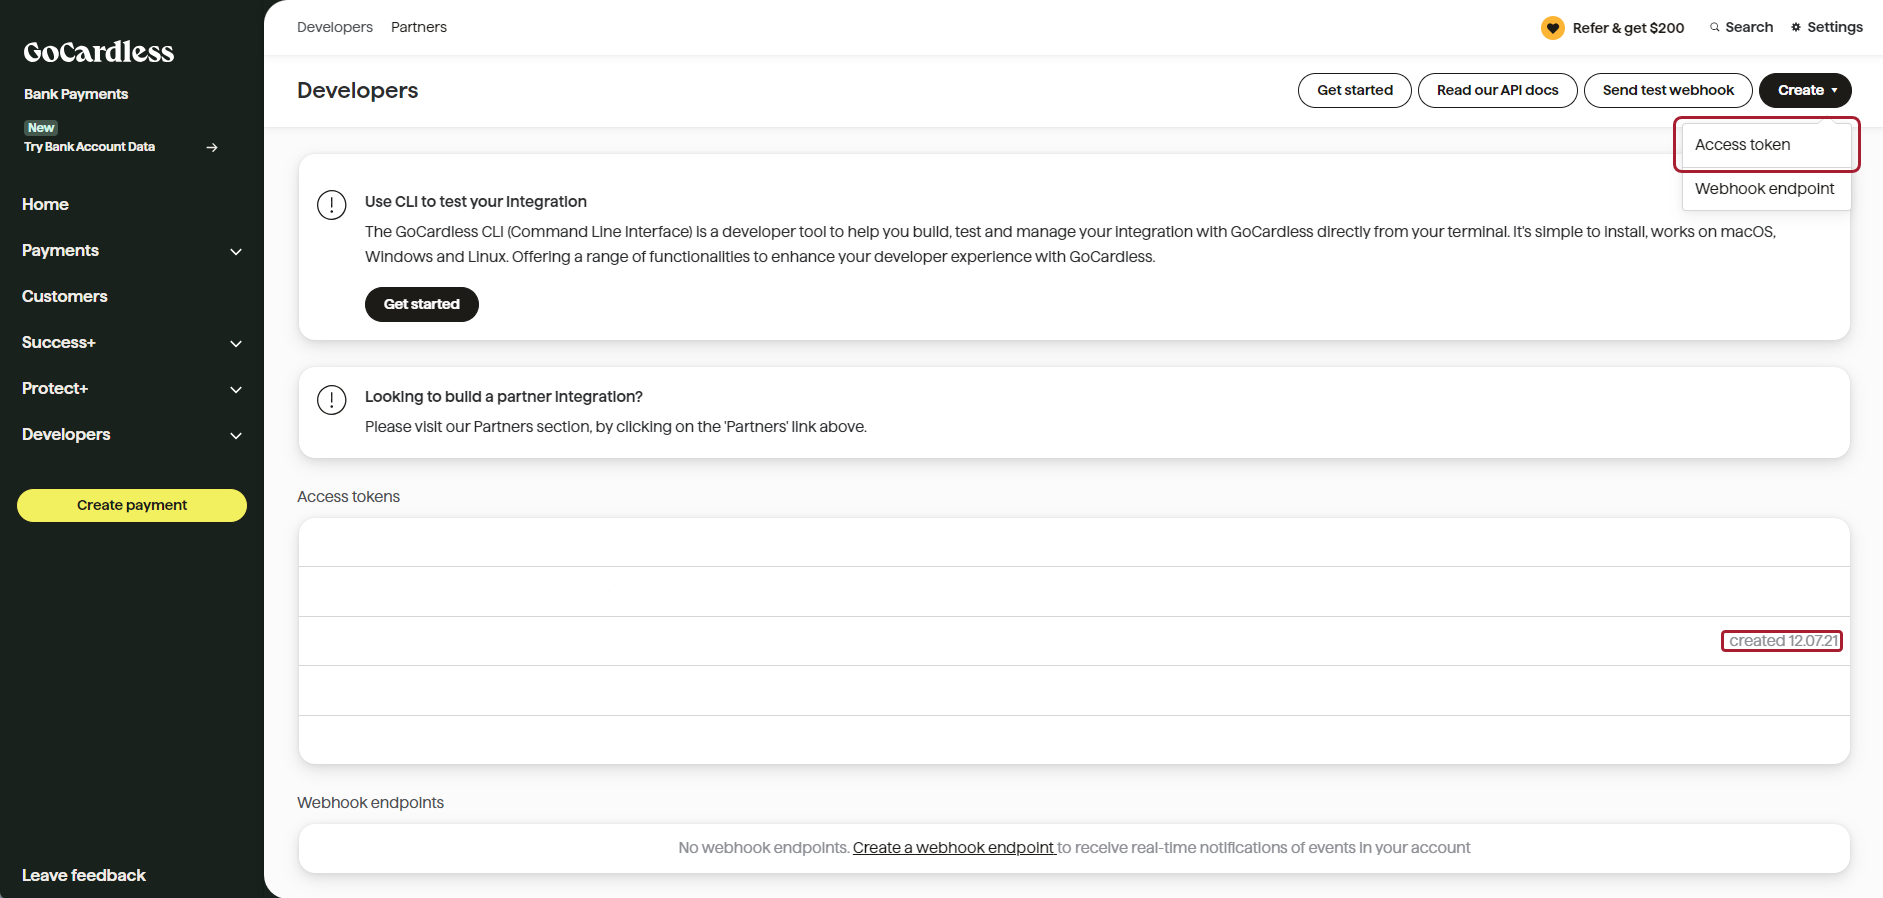The width and height of the screenshot is (1883, 898).
Task: Select Access token from Create menu
Action: (x=1742, y=145)
